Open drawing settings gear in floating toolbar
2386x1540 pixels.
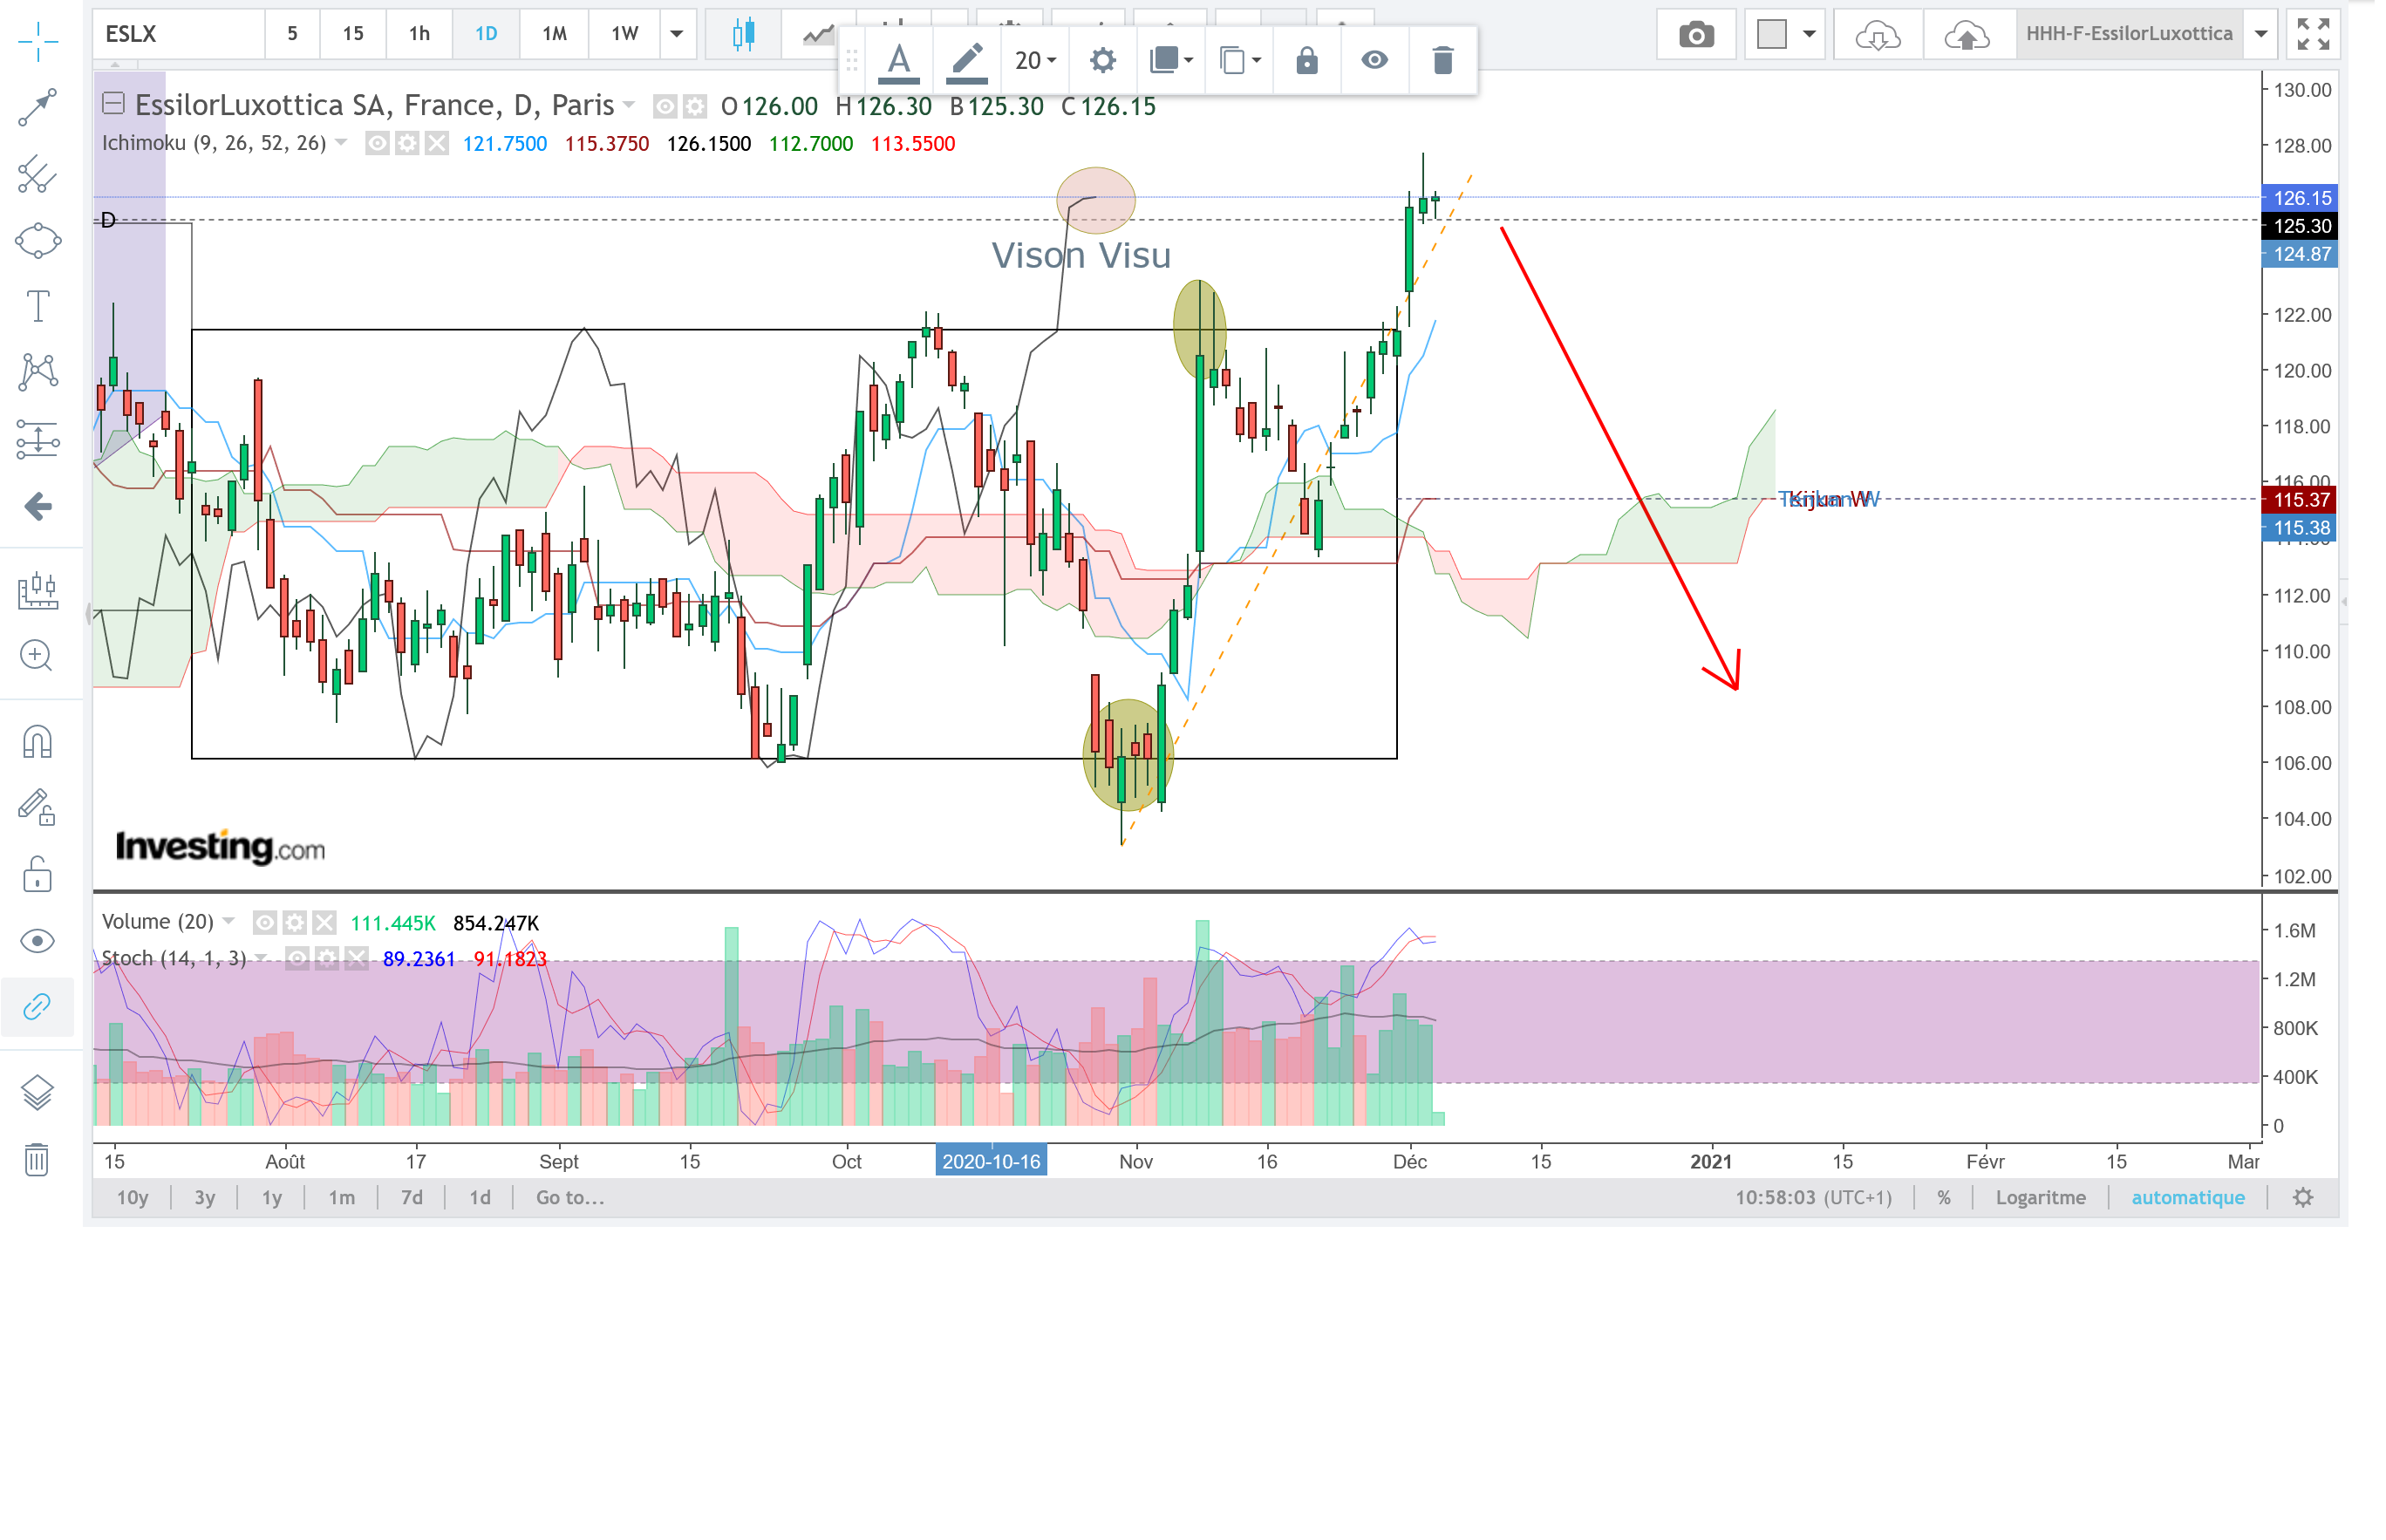point(1103,61)
